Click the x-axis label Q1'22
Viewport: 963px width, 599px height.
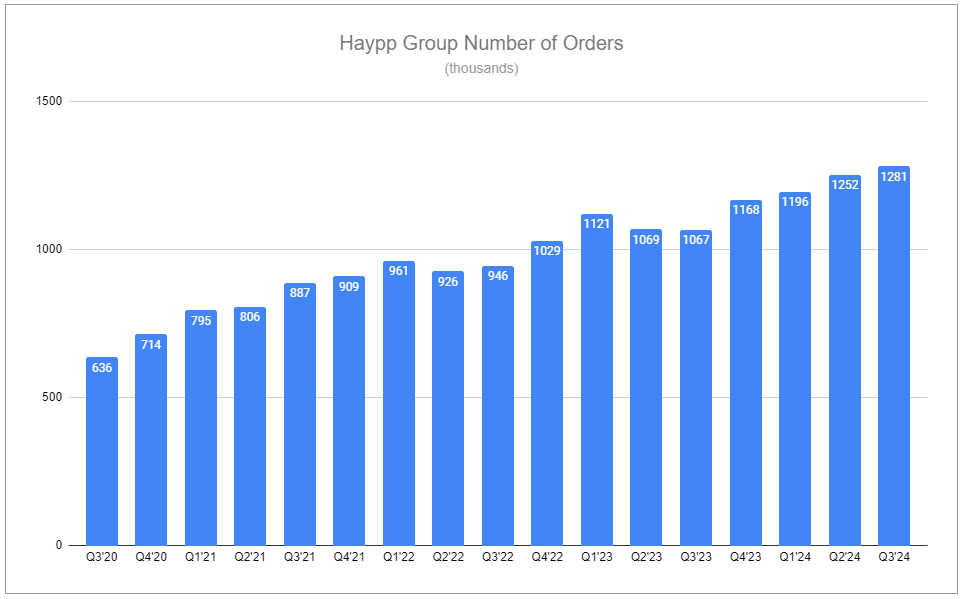point(399,557)
